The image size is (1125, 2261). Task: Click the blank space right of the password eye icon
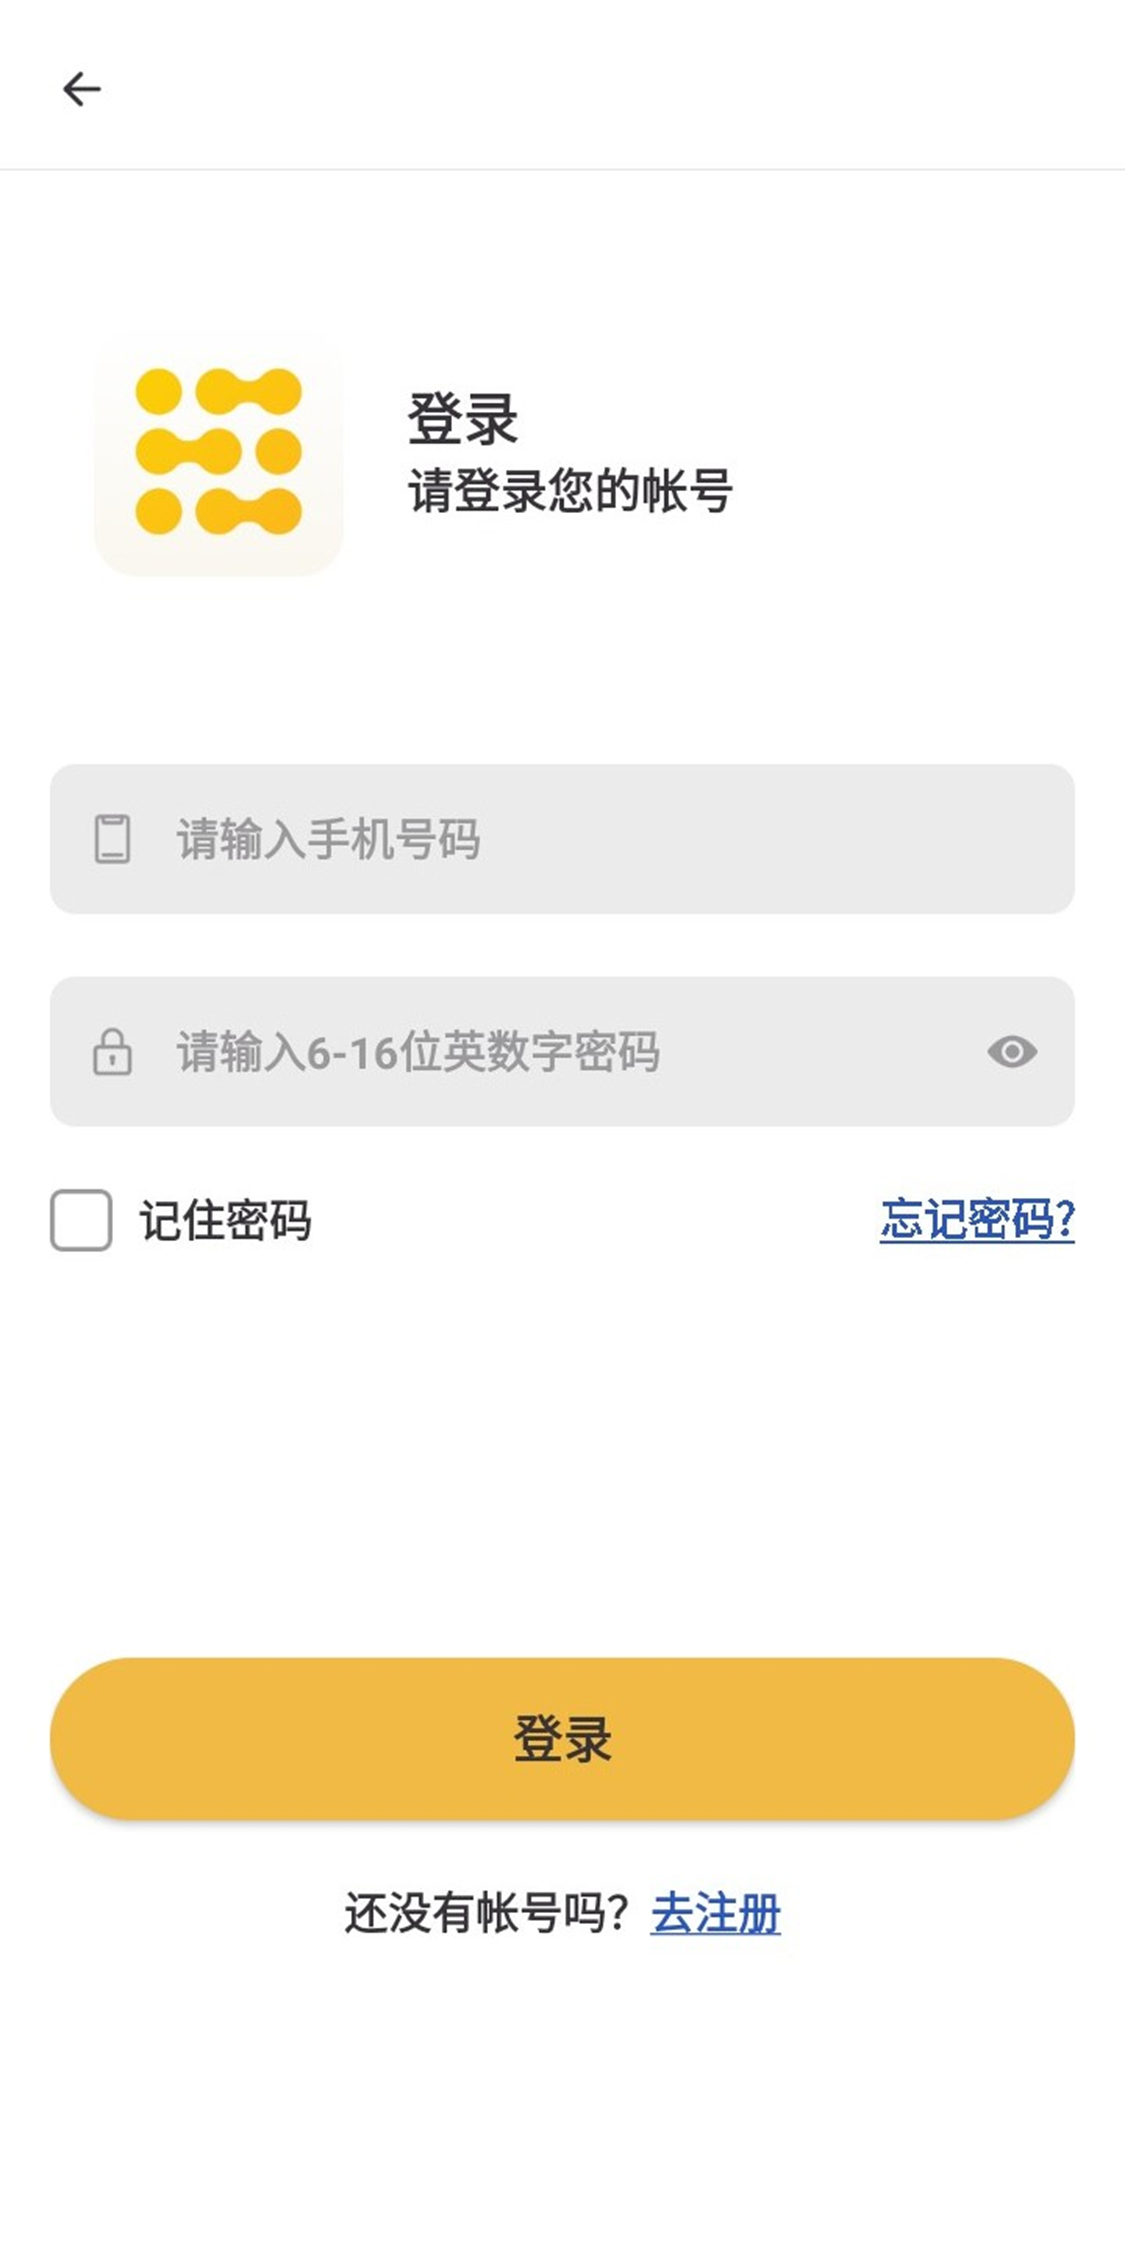click(1058, 1052)
